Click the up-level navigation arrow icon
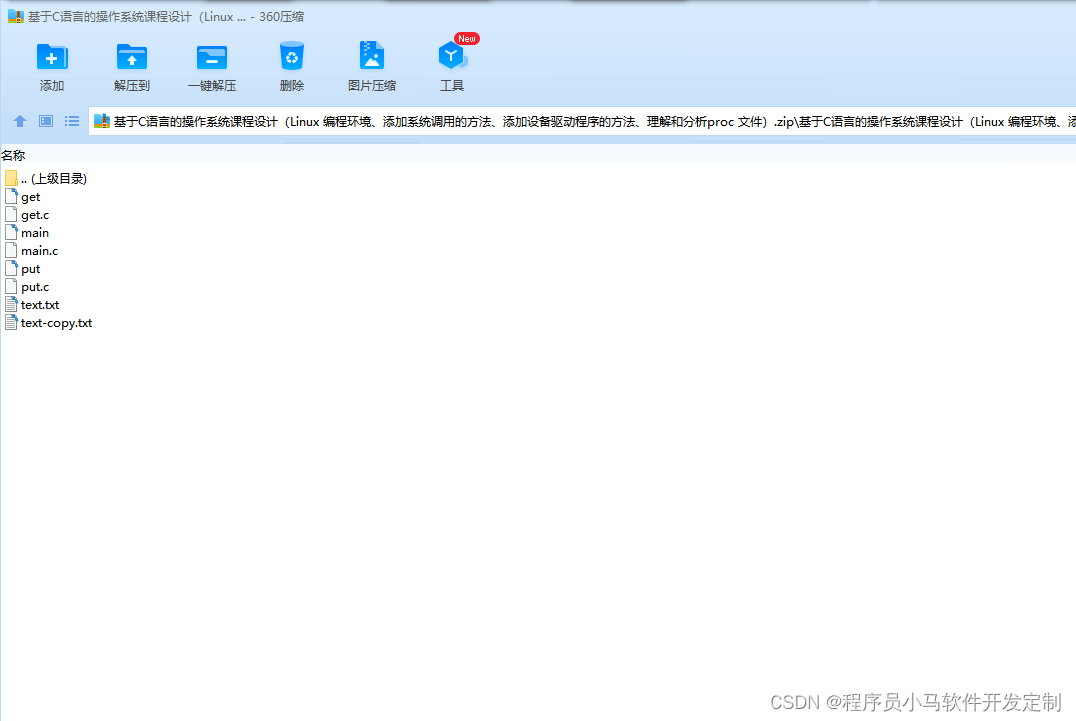This screenshot has width=1076, height=721. [19, 121]
